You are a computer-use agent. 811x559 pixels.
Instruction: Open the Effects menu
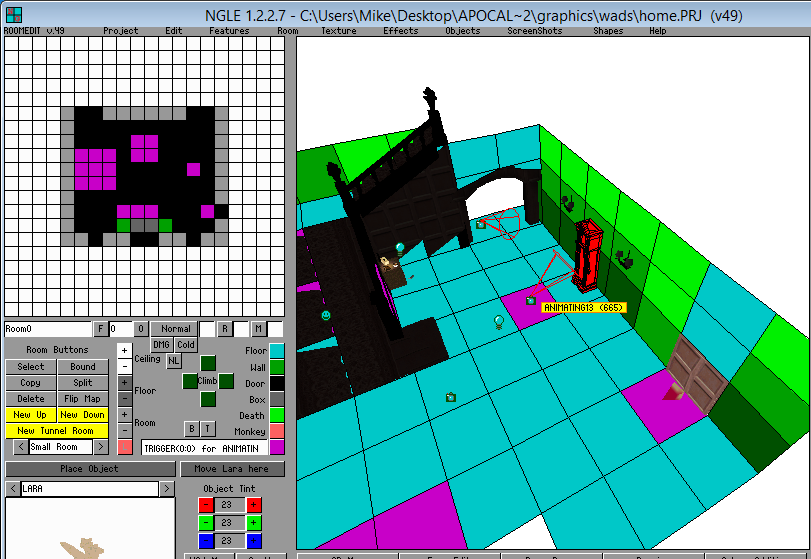(x=401, y=31)
